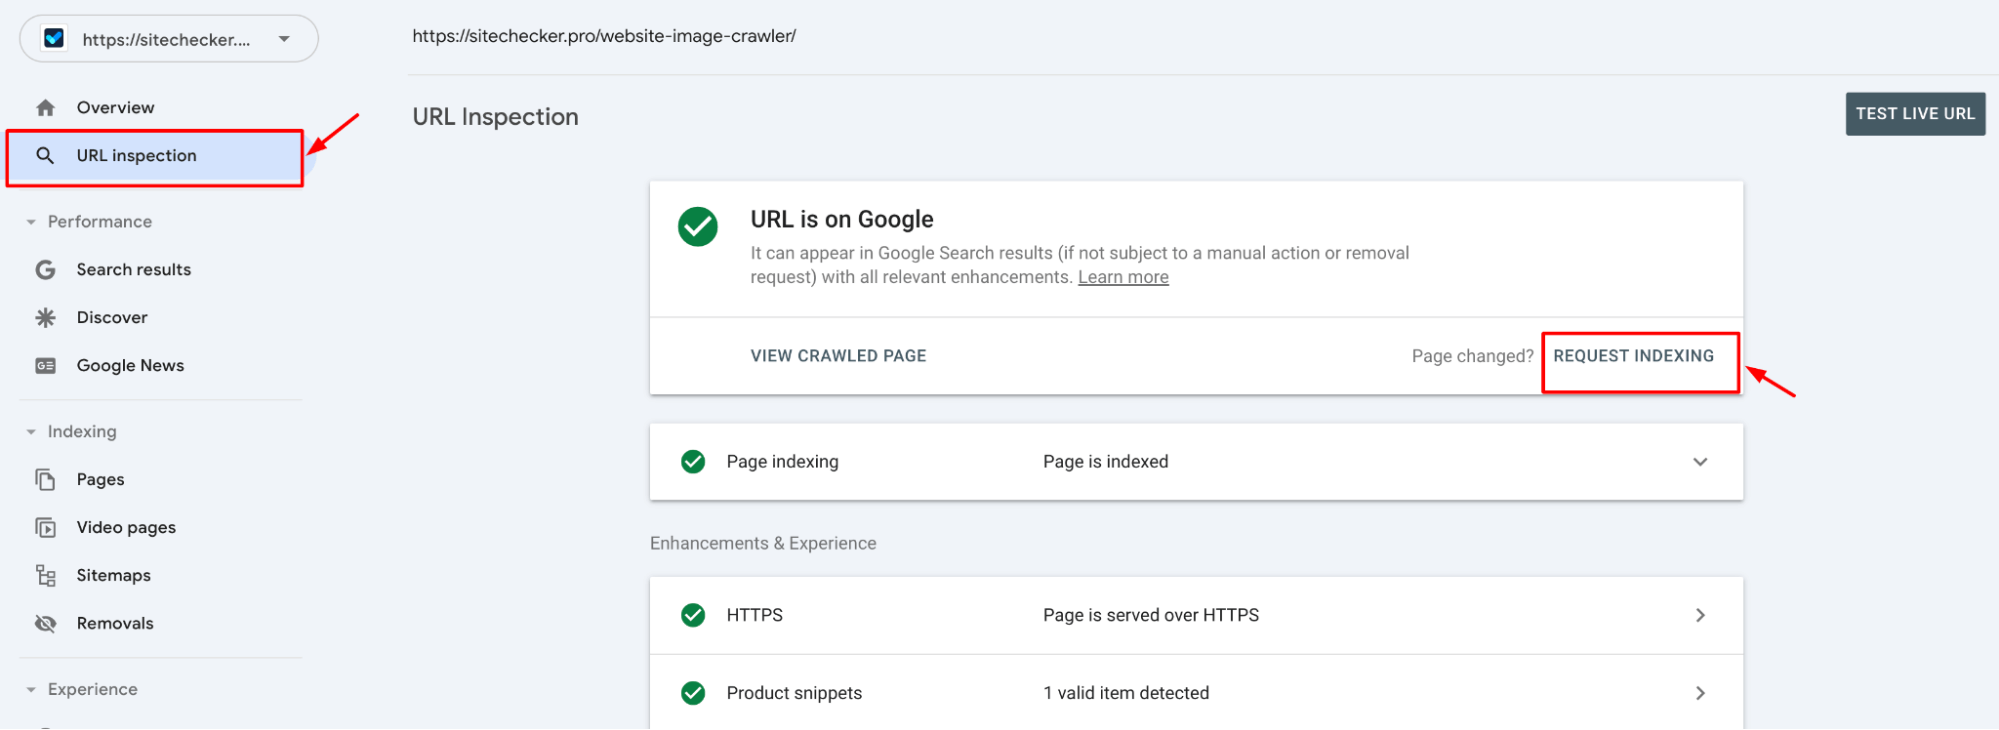Click the Google G icon beside Search results
Screen dimensions: 1999x730
point(45,269)
